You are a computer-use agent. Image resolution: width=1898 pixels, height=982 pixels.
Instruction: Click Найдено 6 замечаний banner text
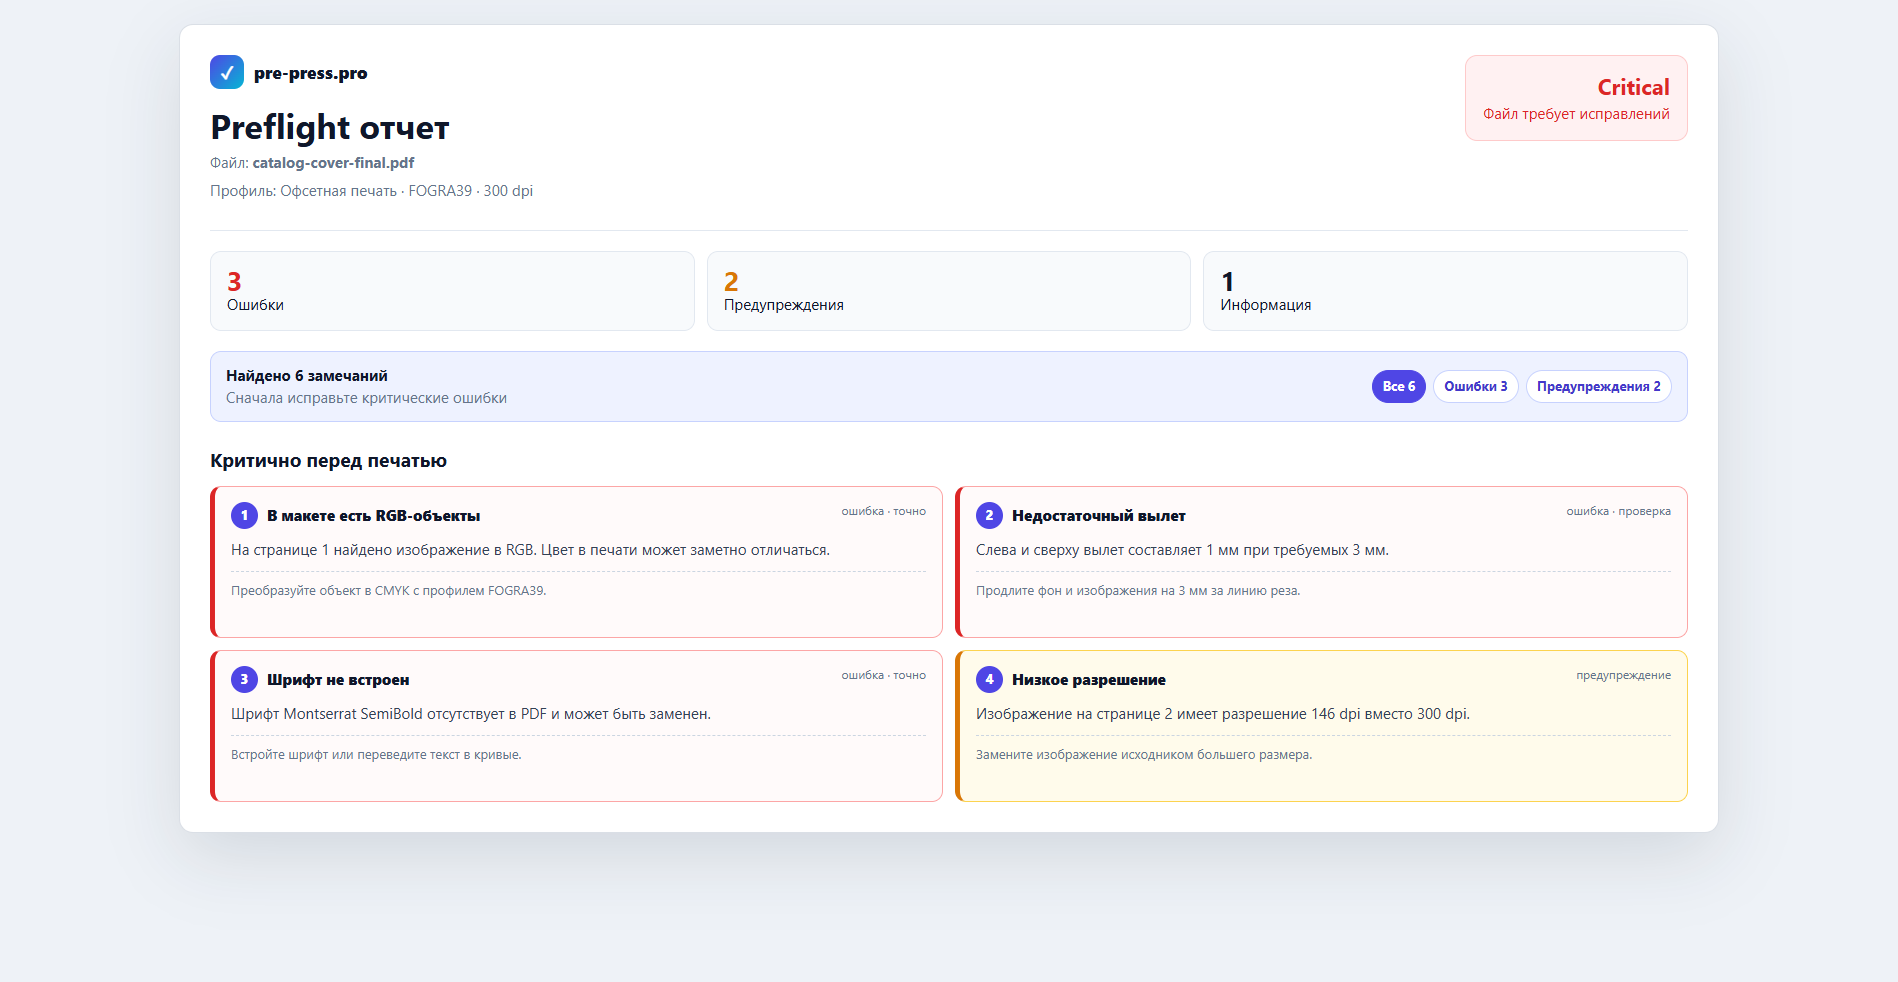tap(307, 376)
